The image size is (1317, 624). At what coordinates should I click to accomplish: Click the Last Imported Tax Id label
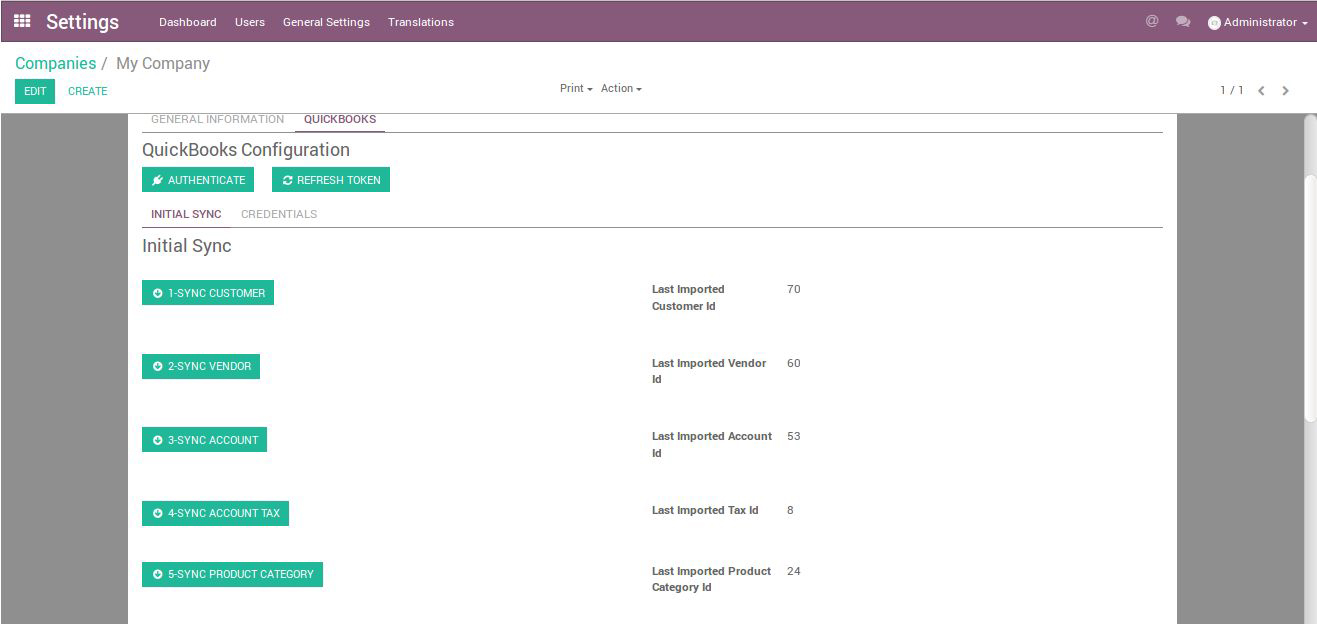click(x=705, y=510)
